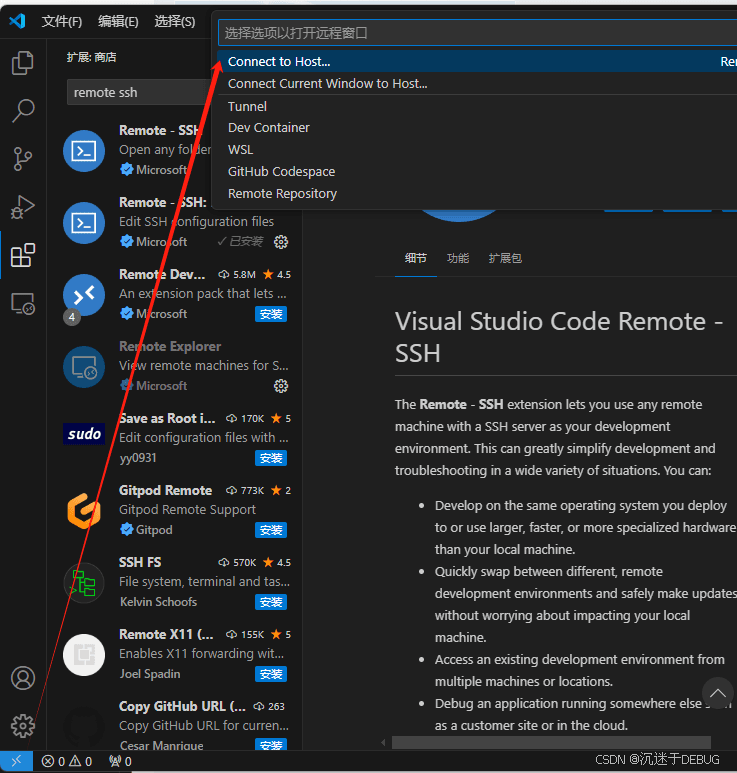Install the Remote Development extension pack

pos(271,314)
